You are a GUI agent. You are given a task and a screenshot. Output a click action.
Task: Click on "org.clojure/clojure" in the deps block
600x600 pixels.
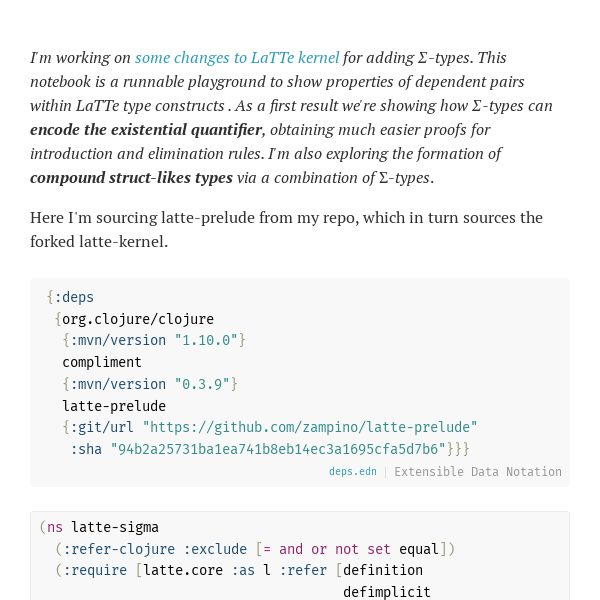pyautogui.click(x=138, y=319)
